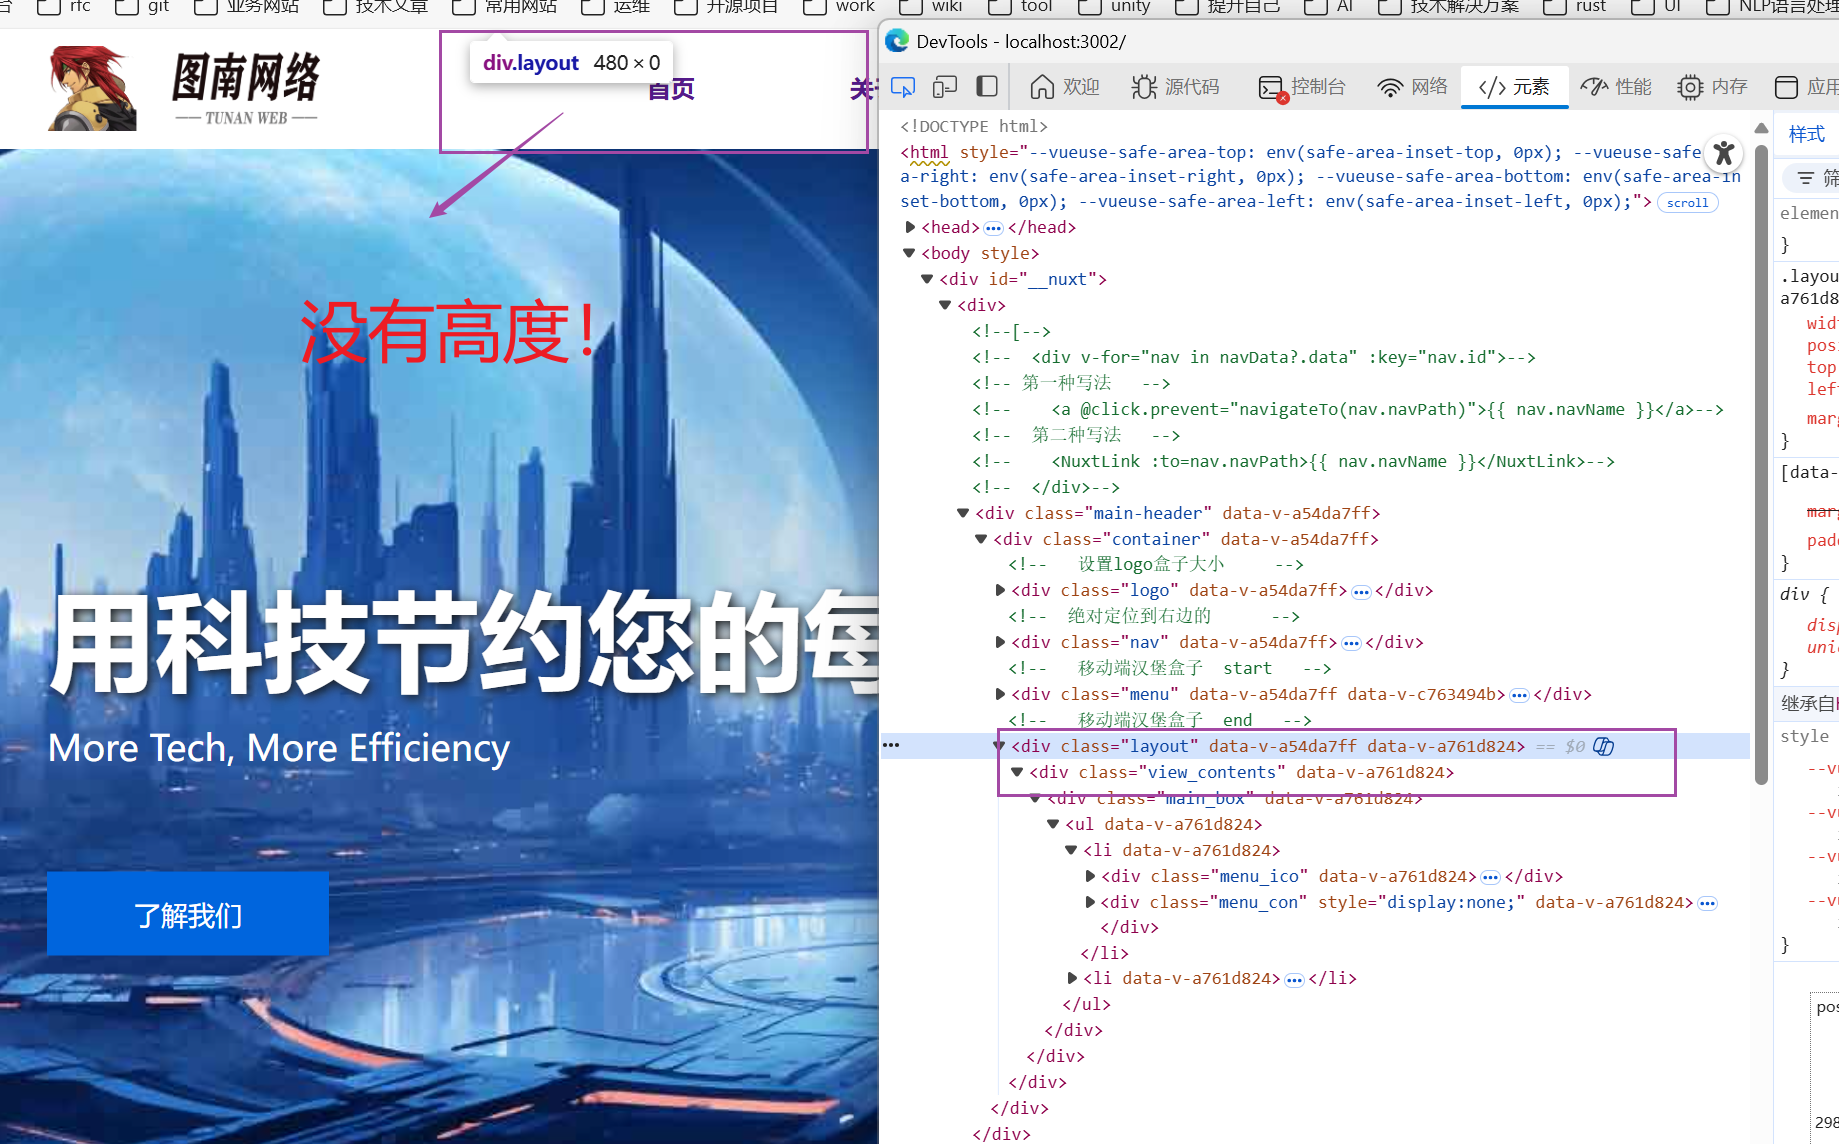
Task: Expand the head element node
Action: tap(910, 227)
